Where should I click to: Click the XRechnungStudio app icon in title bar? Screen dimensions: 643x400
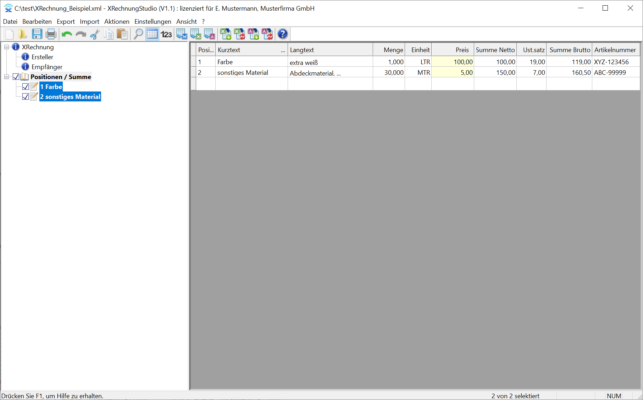(x=8, y=8)
